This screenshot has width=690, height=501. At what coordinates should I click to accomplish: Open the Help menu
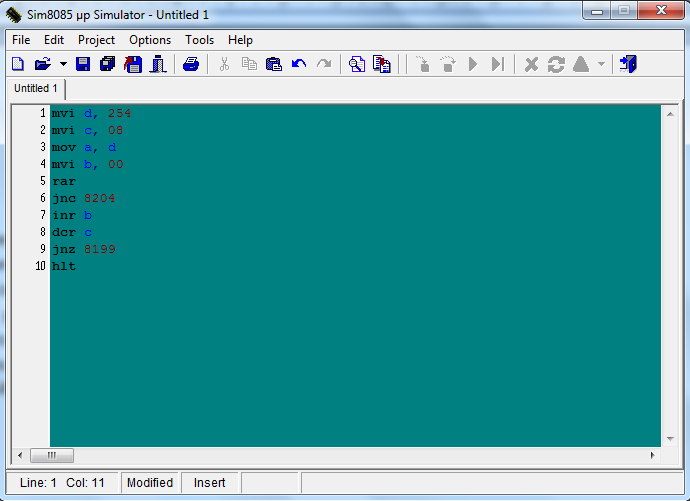[x=240, y=40]
